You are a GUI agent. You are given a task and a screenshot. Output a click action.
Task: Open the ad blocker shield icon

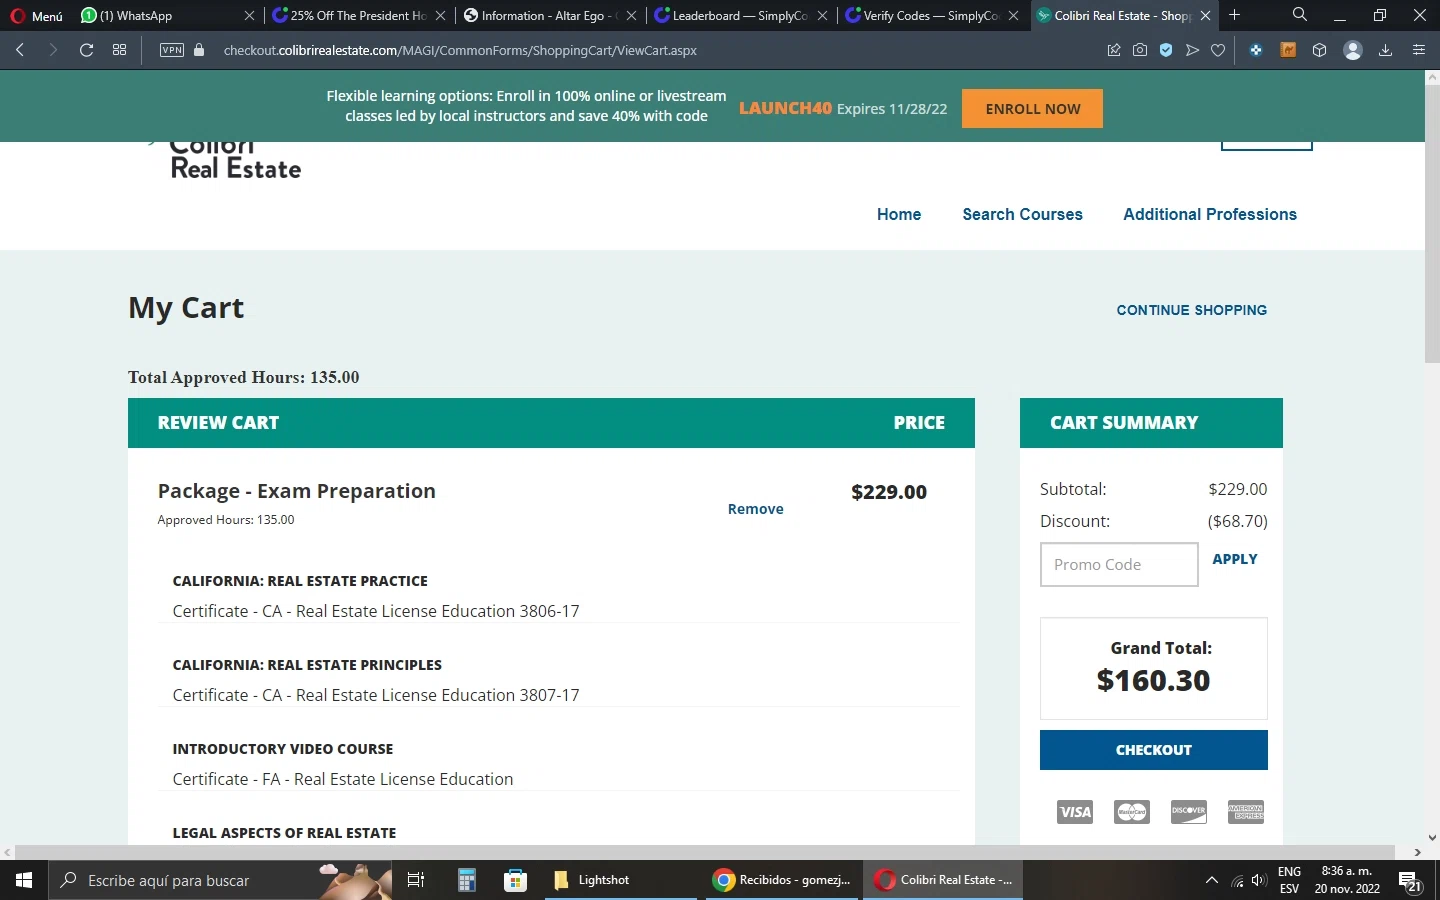tap(1166, 50)
